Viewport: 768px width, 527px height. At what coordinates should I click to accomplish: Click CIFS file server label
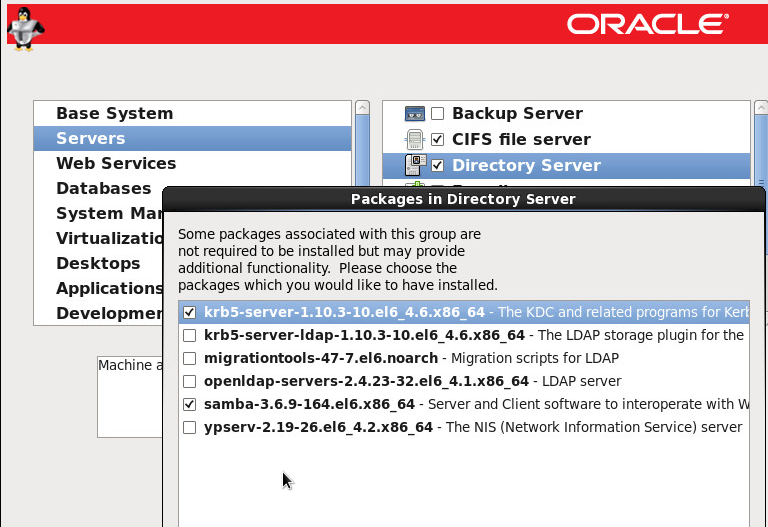521,140
